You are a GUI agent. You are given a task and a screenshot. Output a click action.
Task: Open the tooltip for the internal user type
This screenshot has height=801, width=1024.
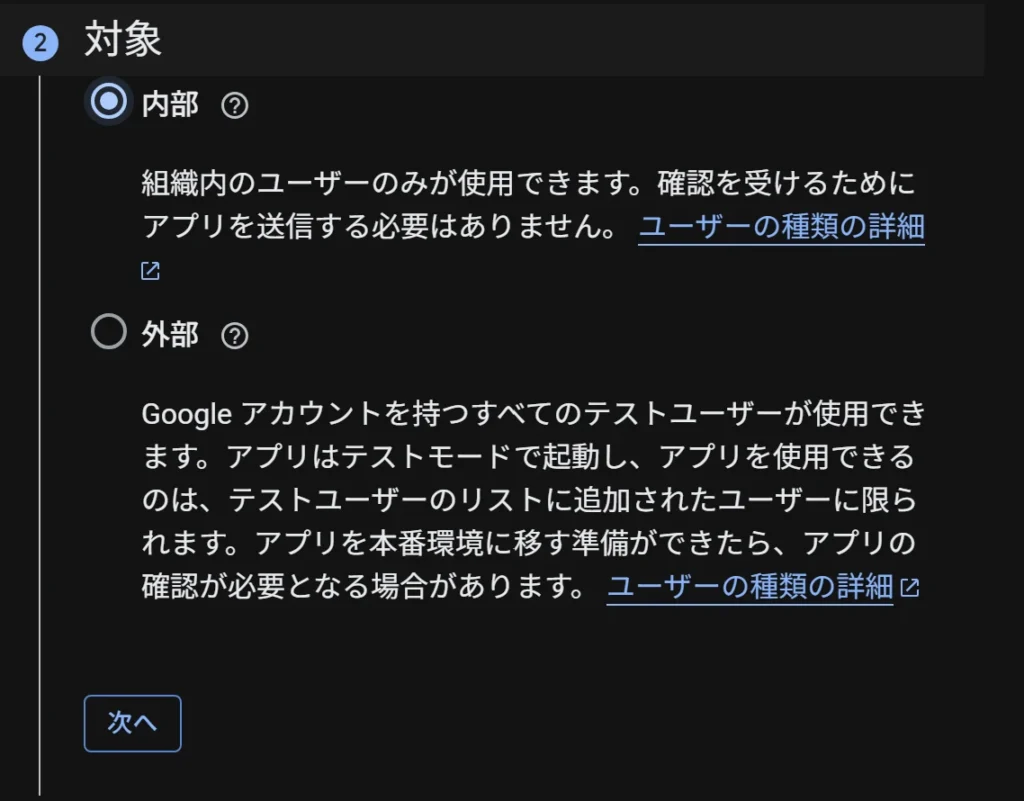coord(235,104)
